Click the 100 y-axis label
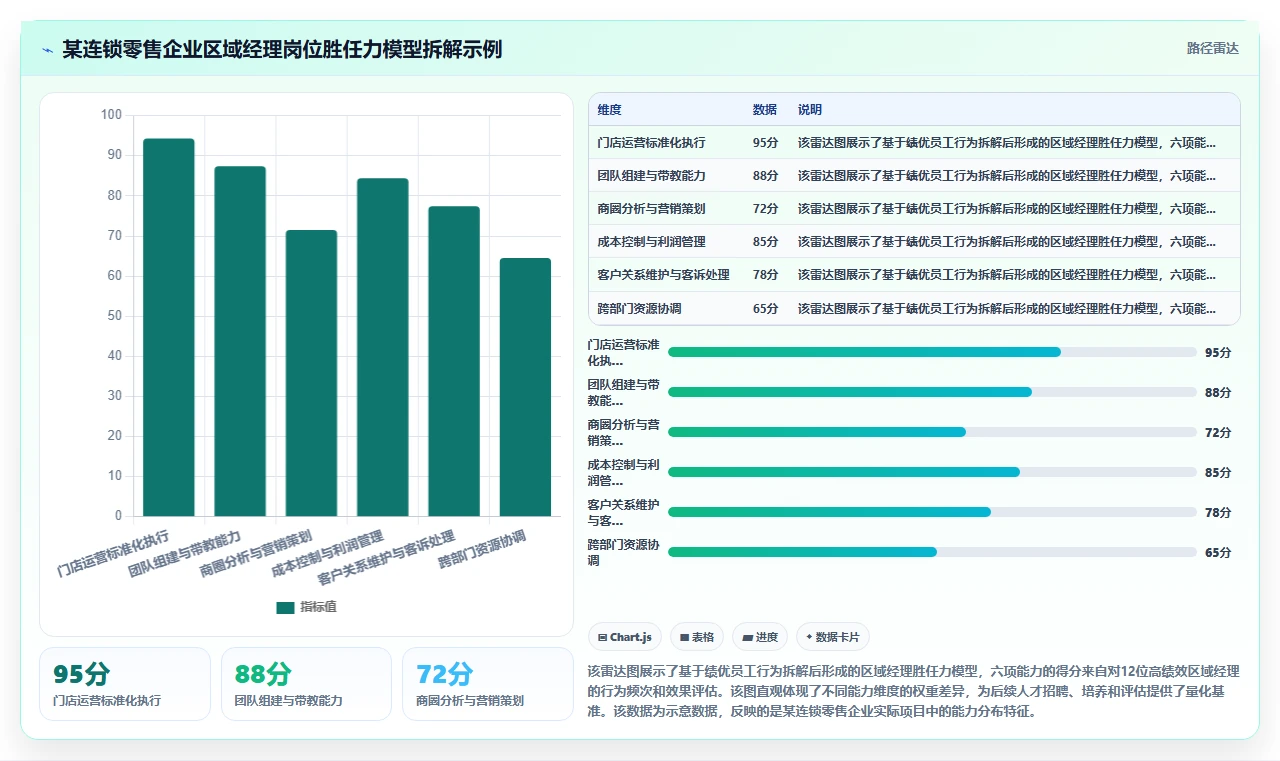1280x761 pixels. [111, 115]
